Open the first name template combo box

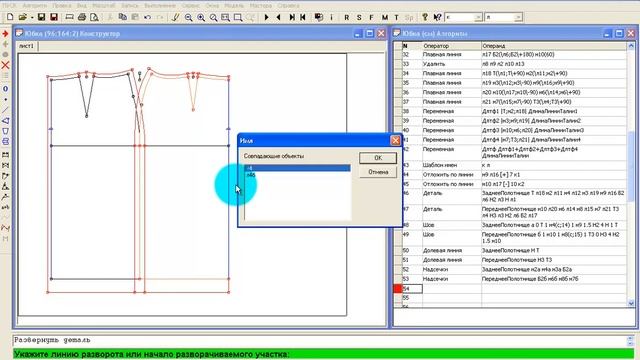click(x=478, y=17)
